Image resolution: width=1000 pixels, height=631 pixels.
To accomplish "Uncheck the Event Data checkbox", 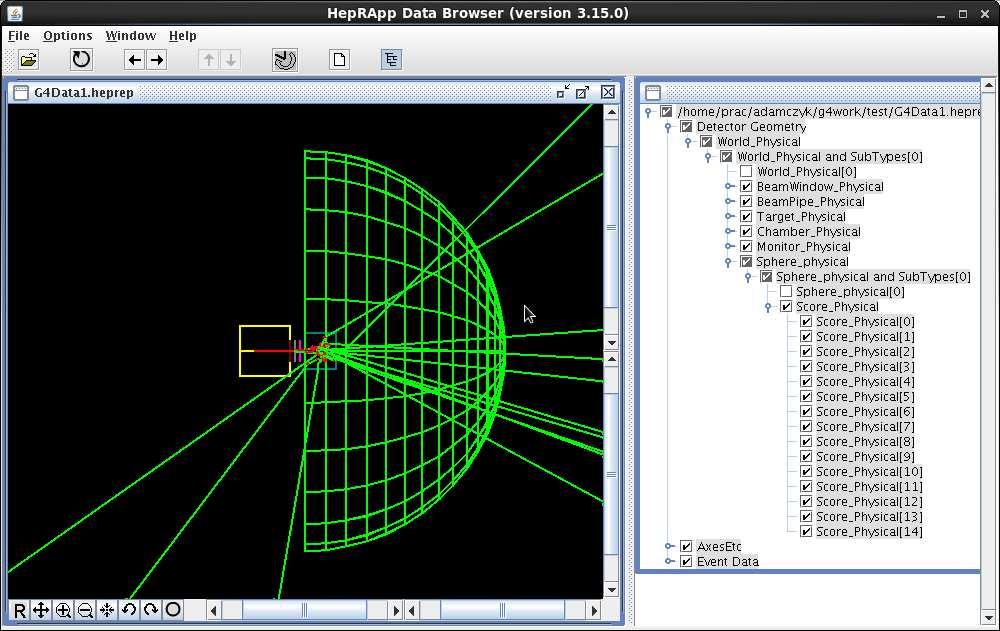I will (x=686, y=561).
